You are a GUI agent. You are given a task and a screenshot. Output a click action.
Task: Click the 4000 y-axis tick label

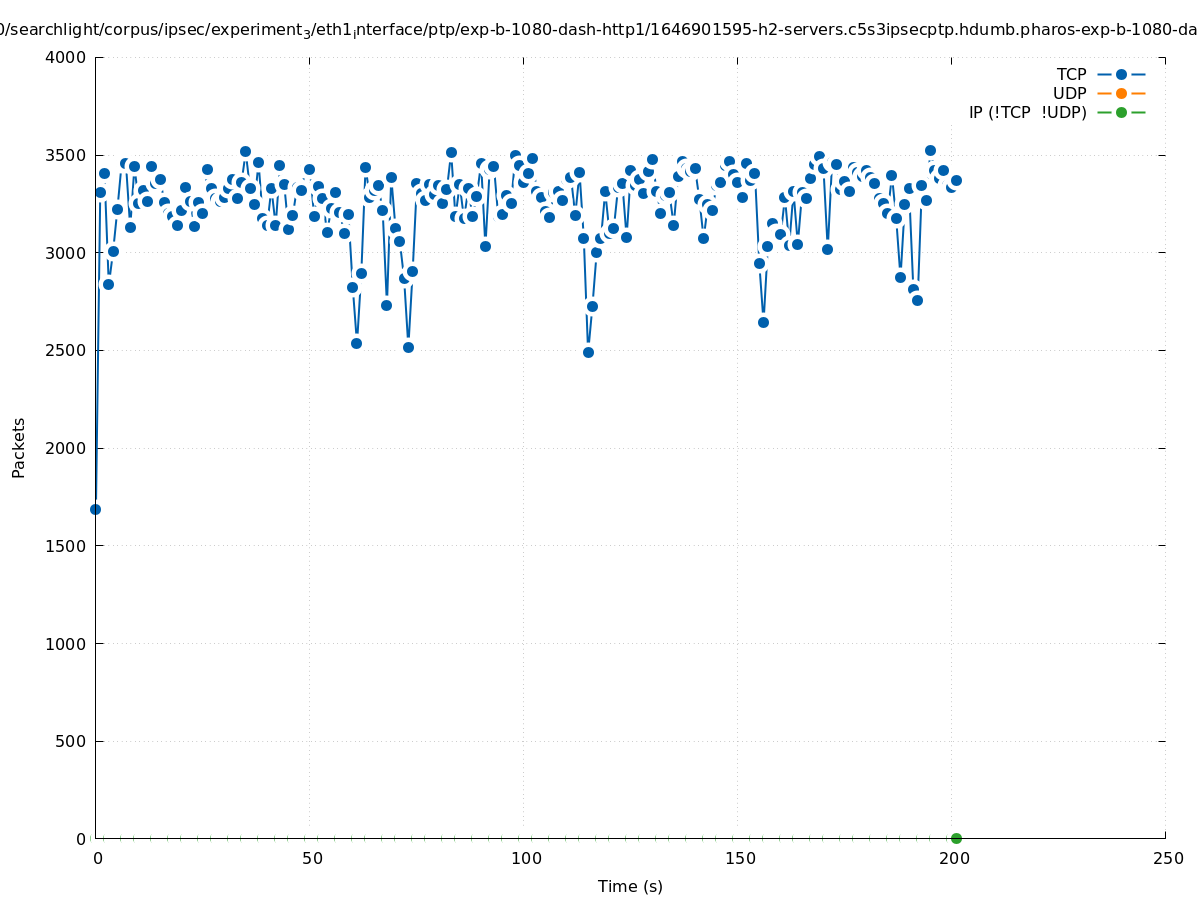(x=66, y=57)
